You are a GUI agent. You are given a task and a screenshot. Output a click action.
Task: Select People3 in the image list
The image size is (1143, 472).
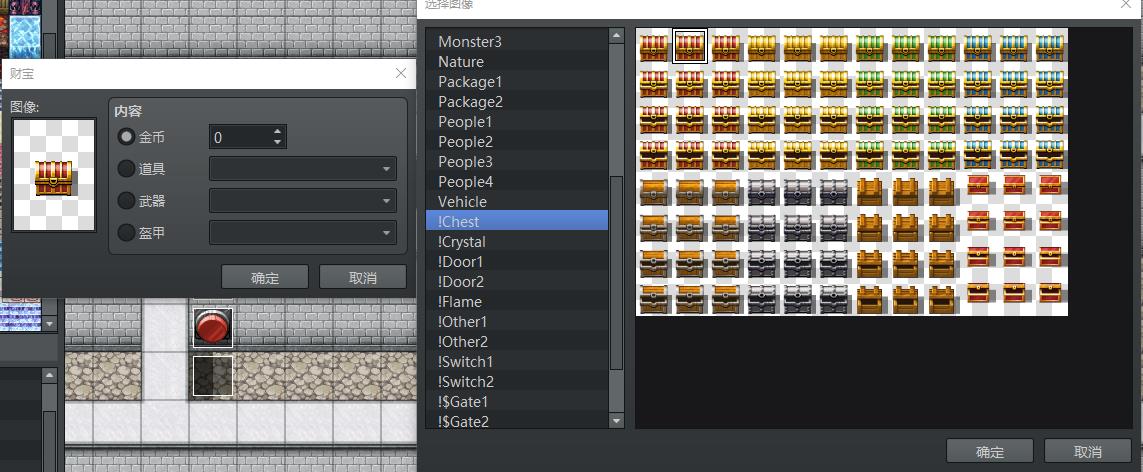517,162
